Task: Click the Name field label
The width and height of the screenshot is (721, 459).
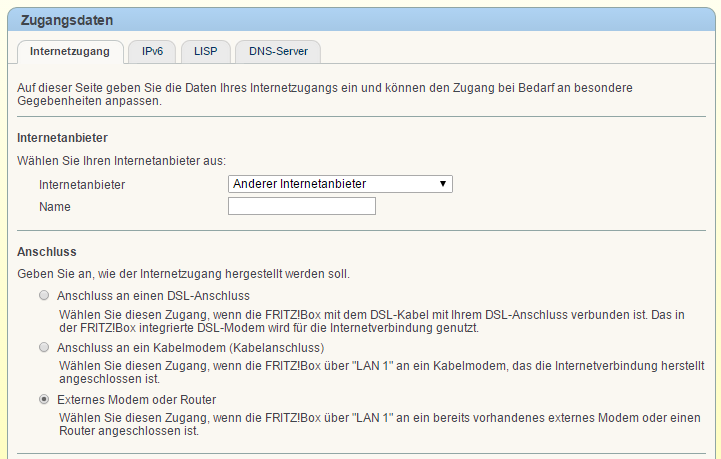Action: [x=55, y=207]
